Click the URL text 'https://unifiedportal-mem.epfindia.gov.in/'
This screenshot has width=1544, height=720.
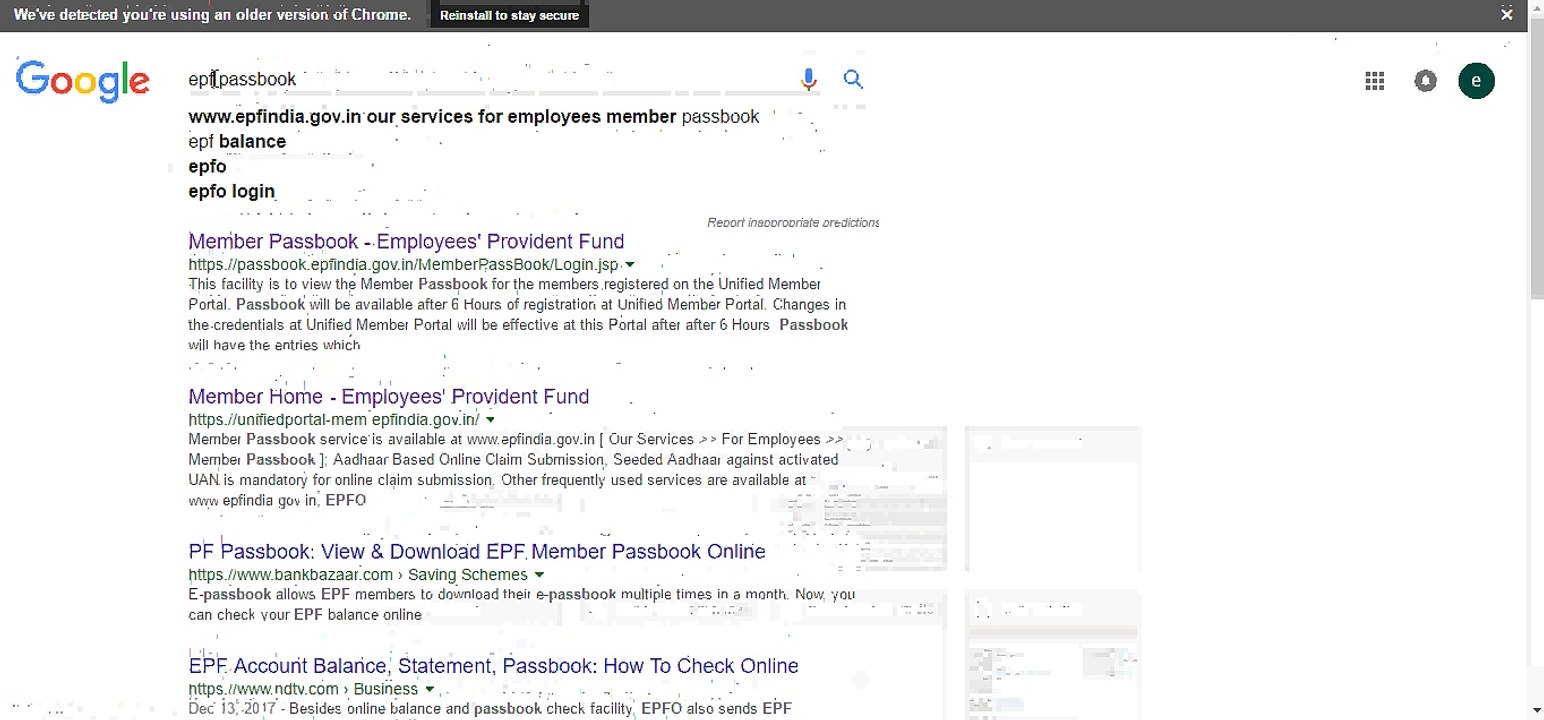pos(334,420)
